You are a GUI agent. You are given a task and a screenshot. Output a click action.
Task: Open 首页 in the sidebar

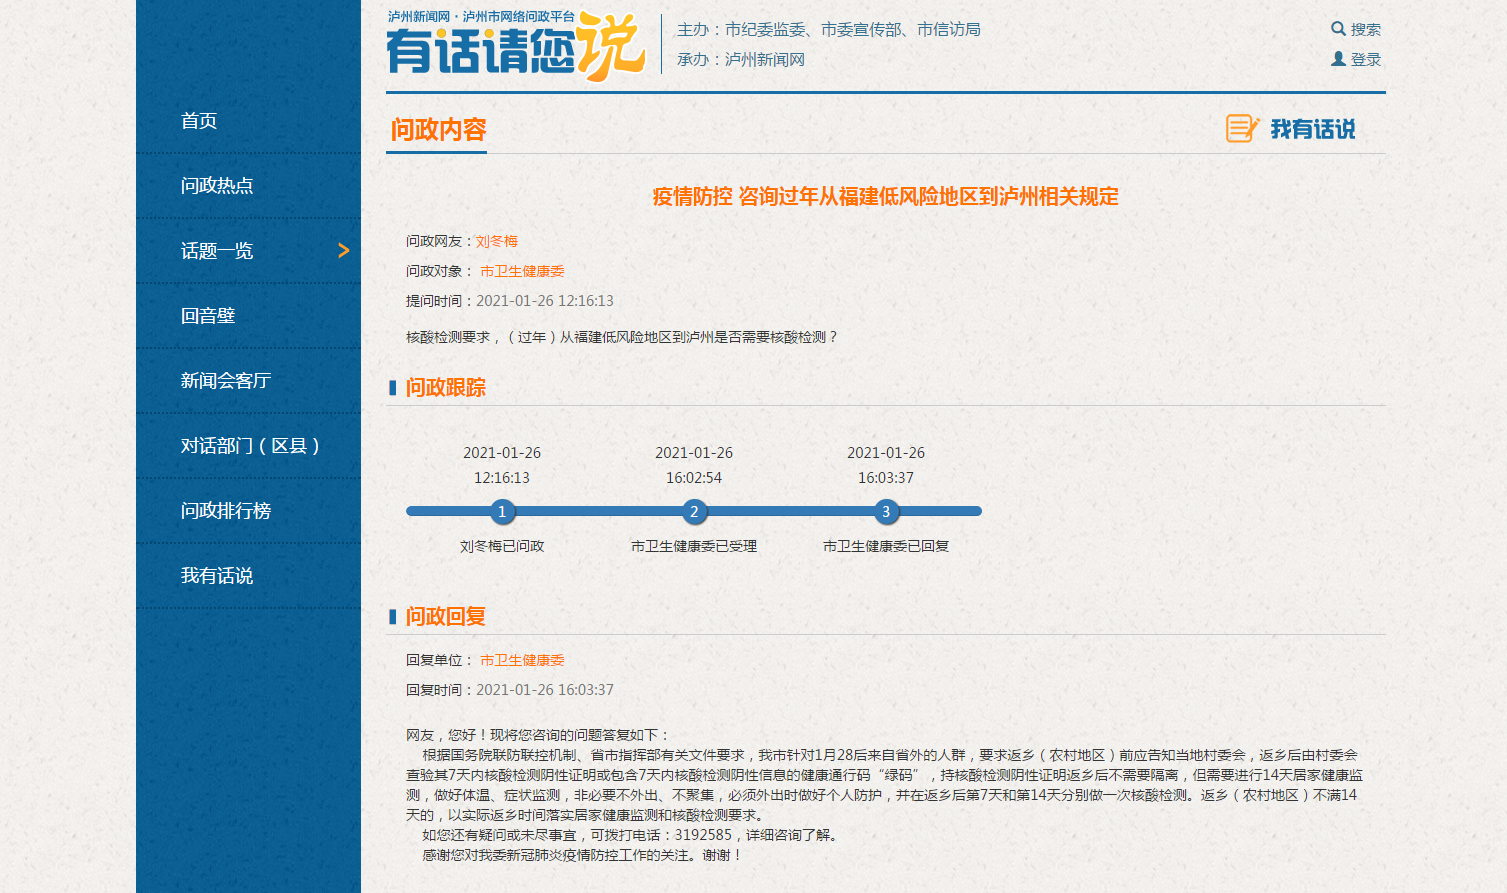click(x=199, y=121)
